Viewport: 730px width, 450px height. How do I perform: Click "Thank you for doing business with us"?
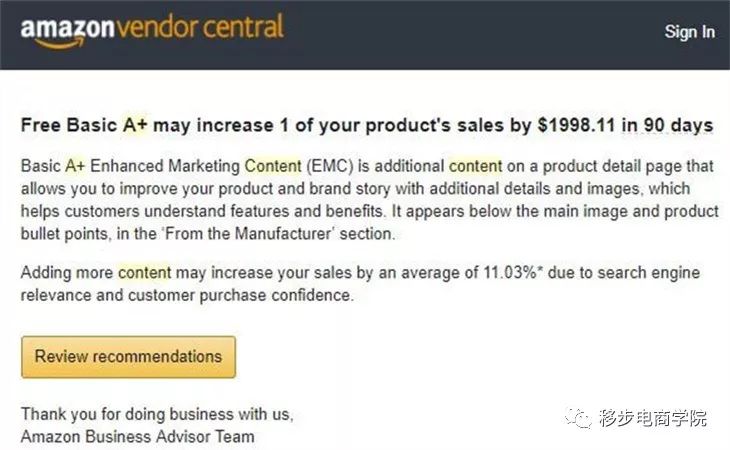pyautogui.click(x=157, y=414)
